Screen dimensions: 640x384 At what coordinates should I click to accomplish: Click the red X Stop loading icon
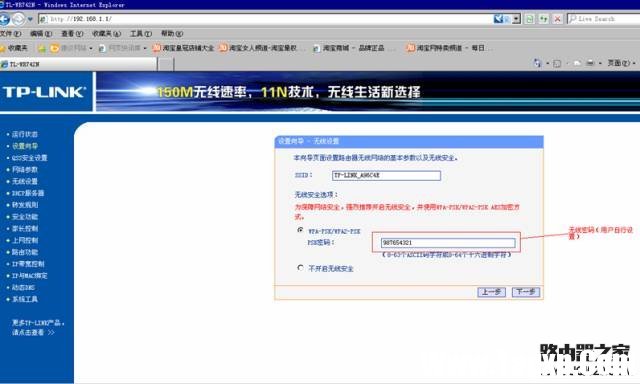[x=558, y=19]
